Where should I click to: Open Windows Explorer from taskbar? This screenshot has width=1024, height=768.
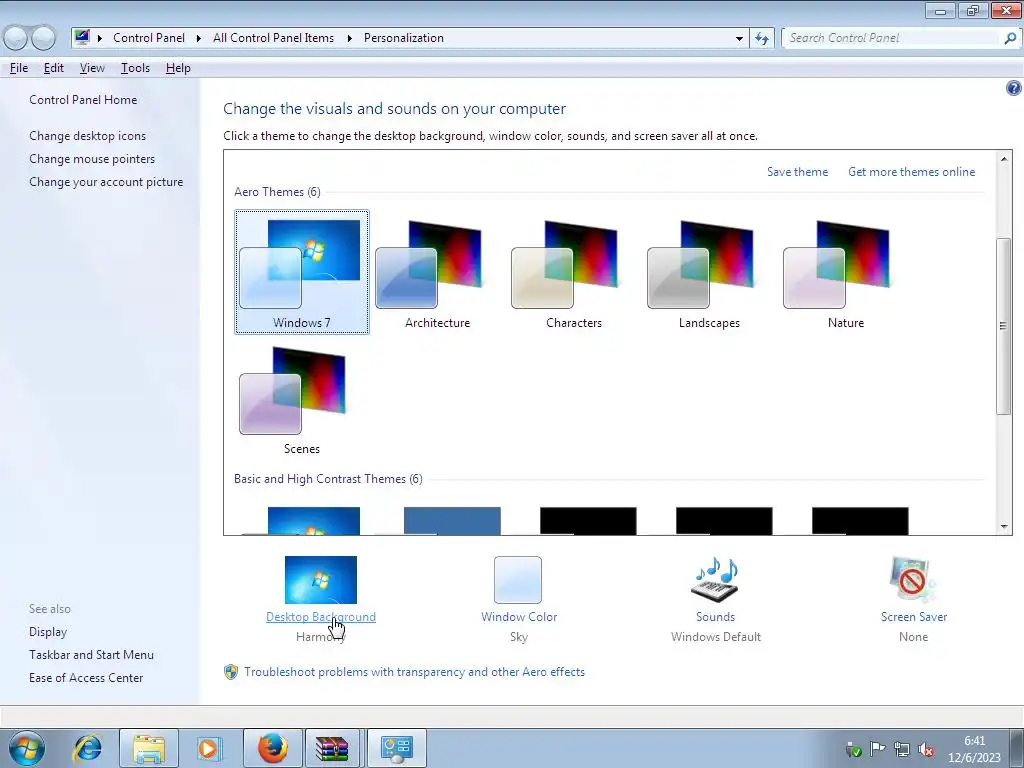tap(149, 748)
